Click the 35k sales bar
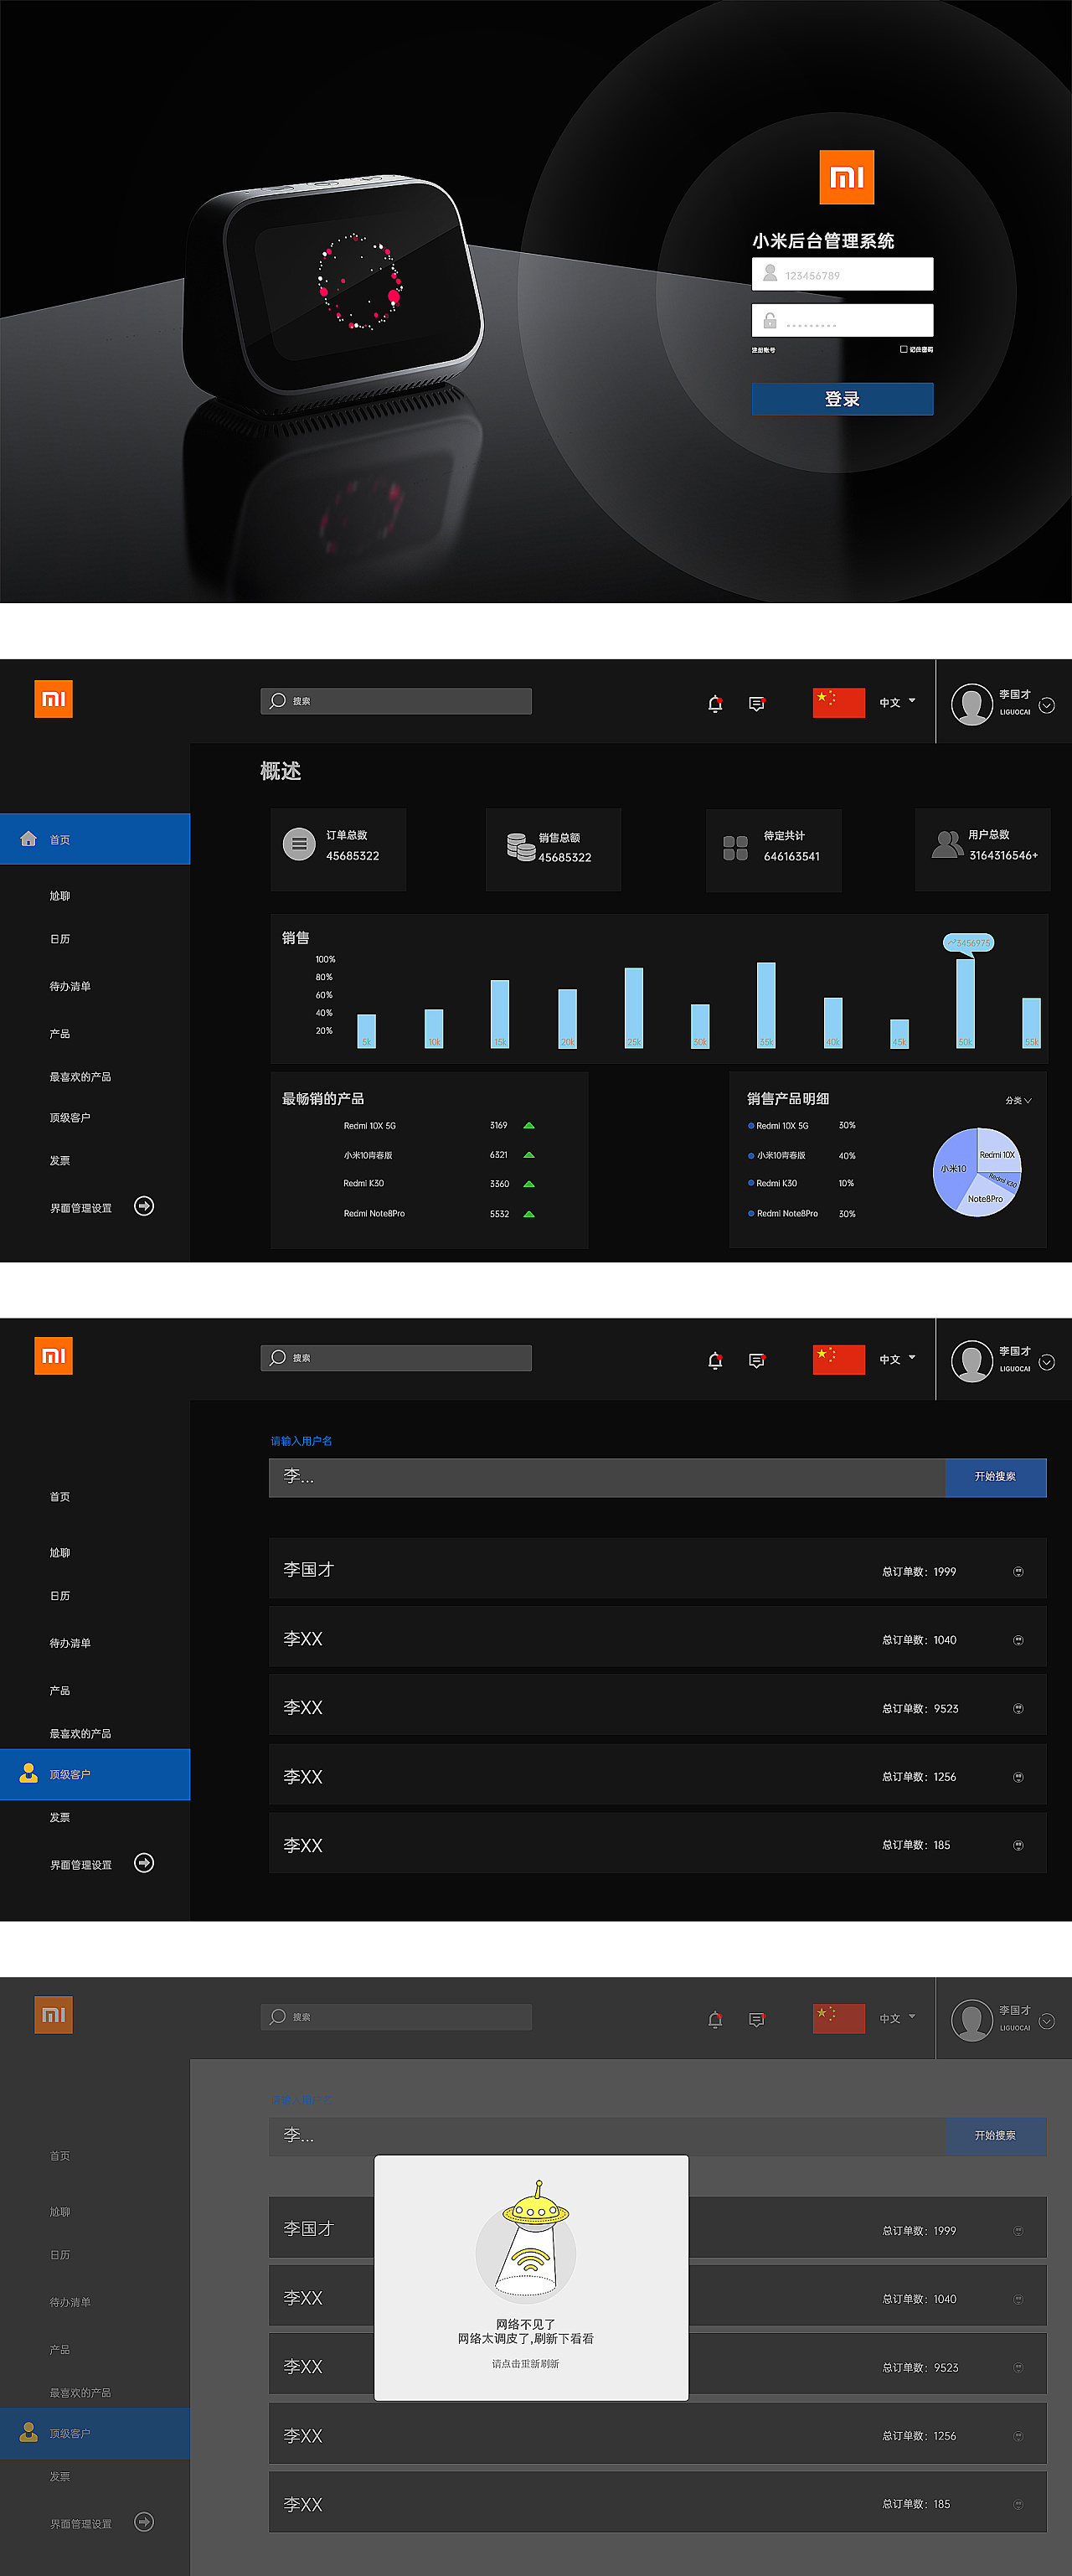The height and width of the screenshot is (2576, 1072). 766,1005
